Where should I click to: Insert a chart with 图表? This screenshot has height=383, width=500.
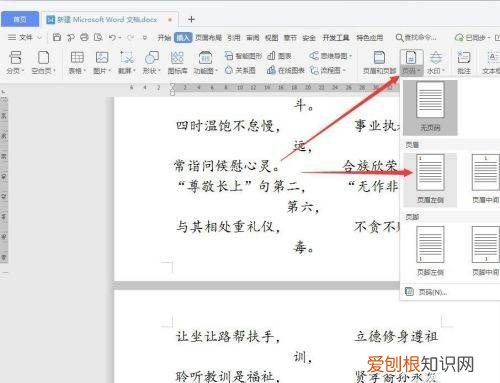pyautogui.click(x=279, y=56)
